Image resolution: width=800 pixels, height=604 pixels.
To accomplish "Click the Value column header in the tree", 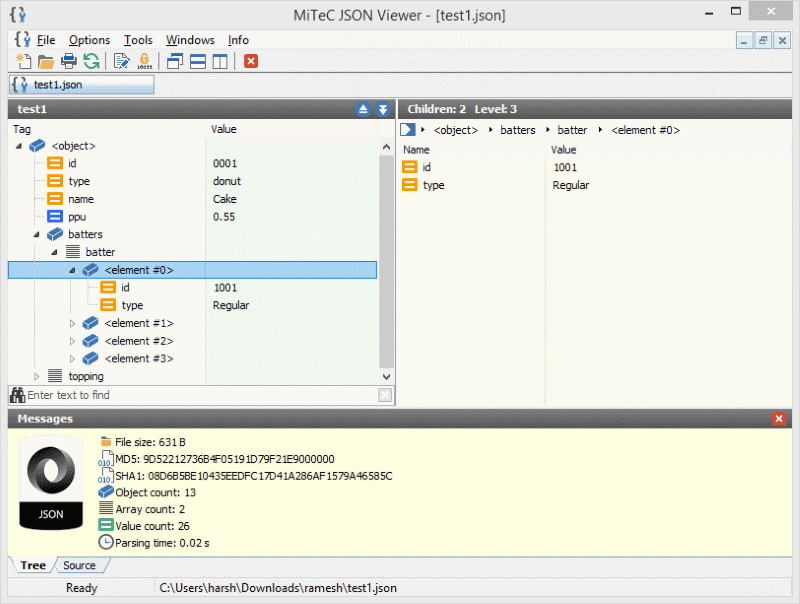I will point(292,129).
